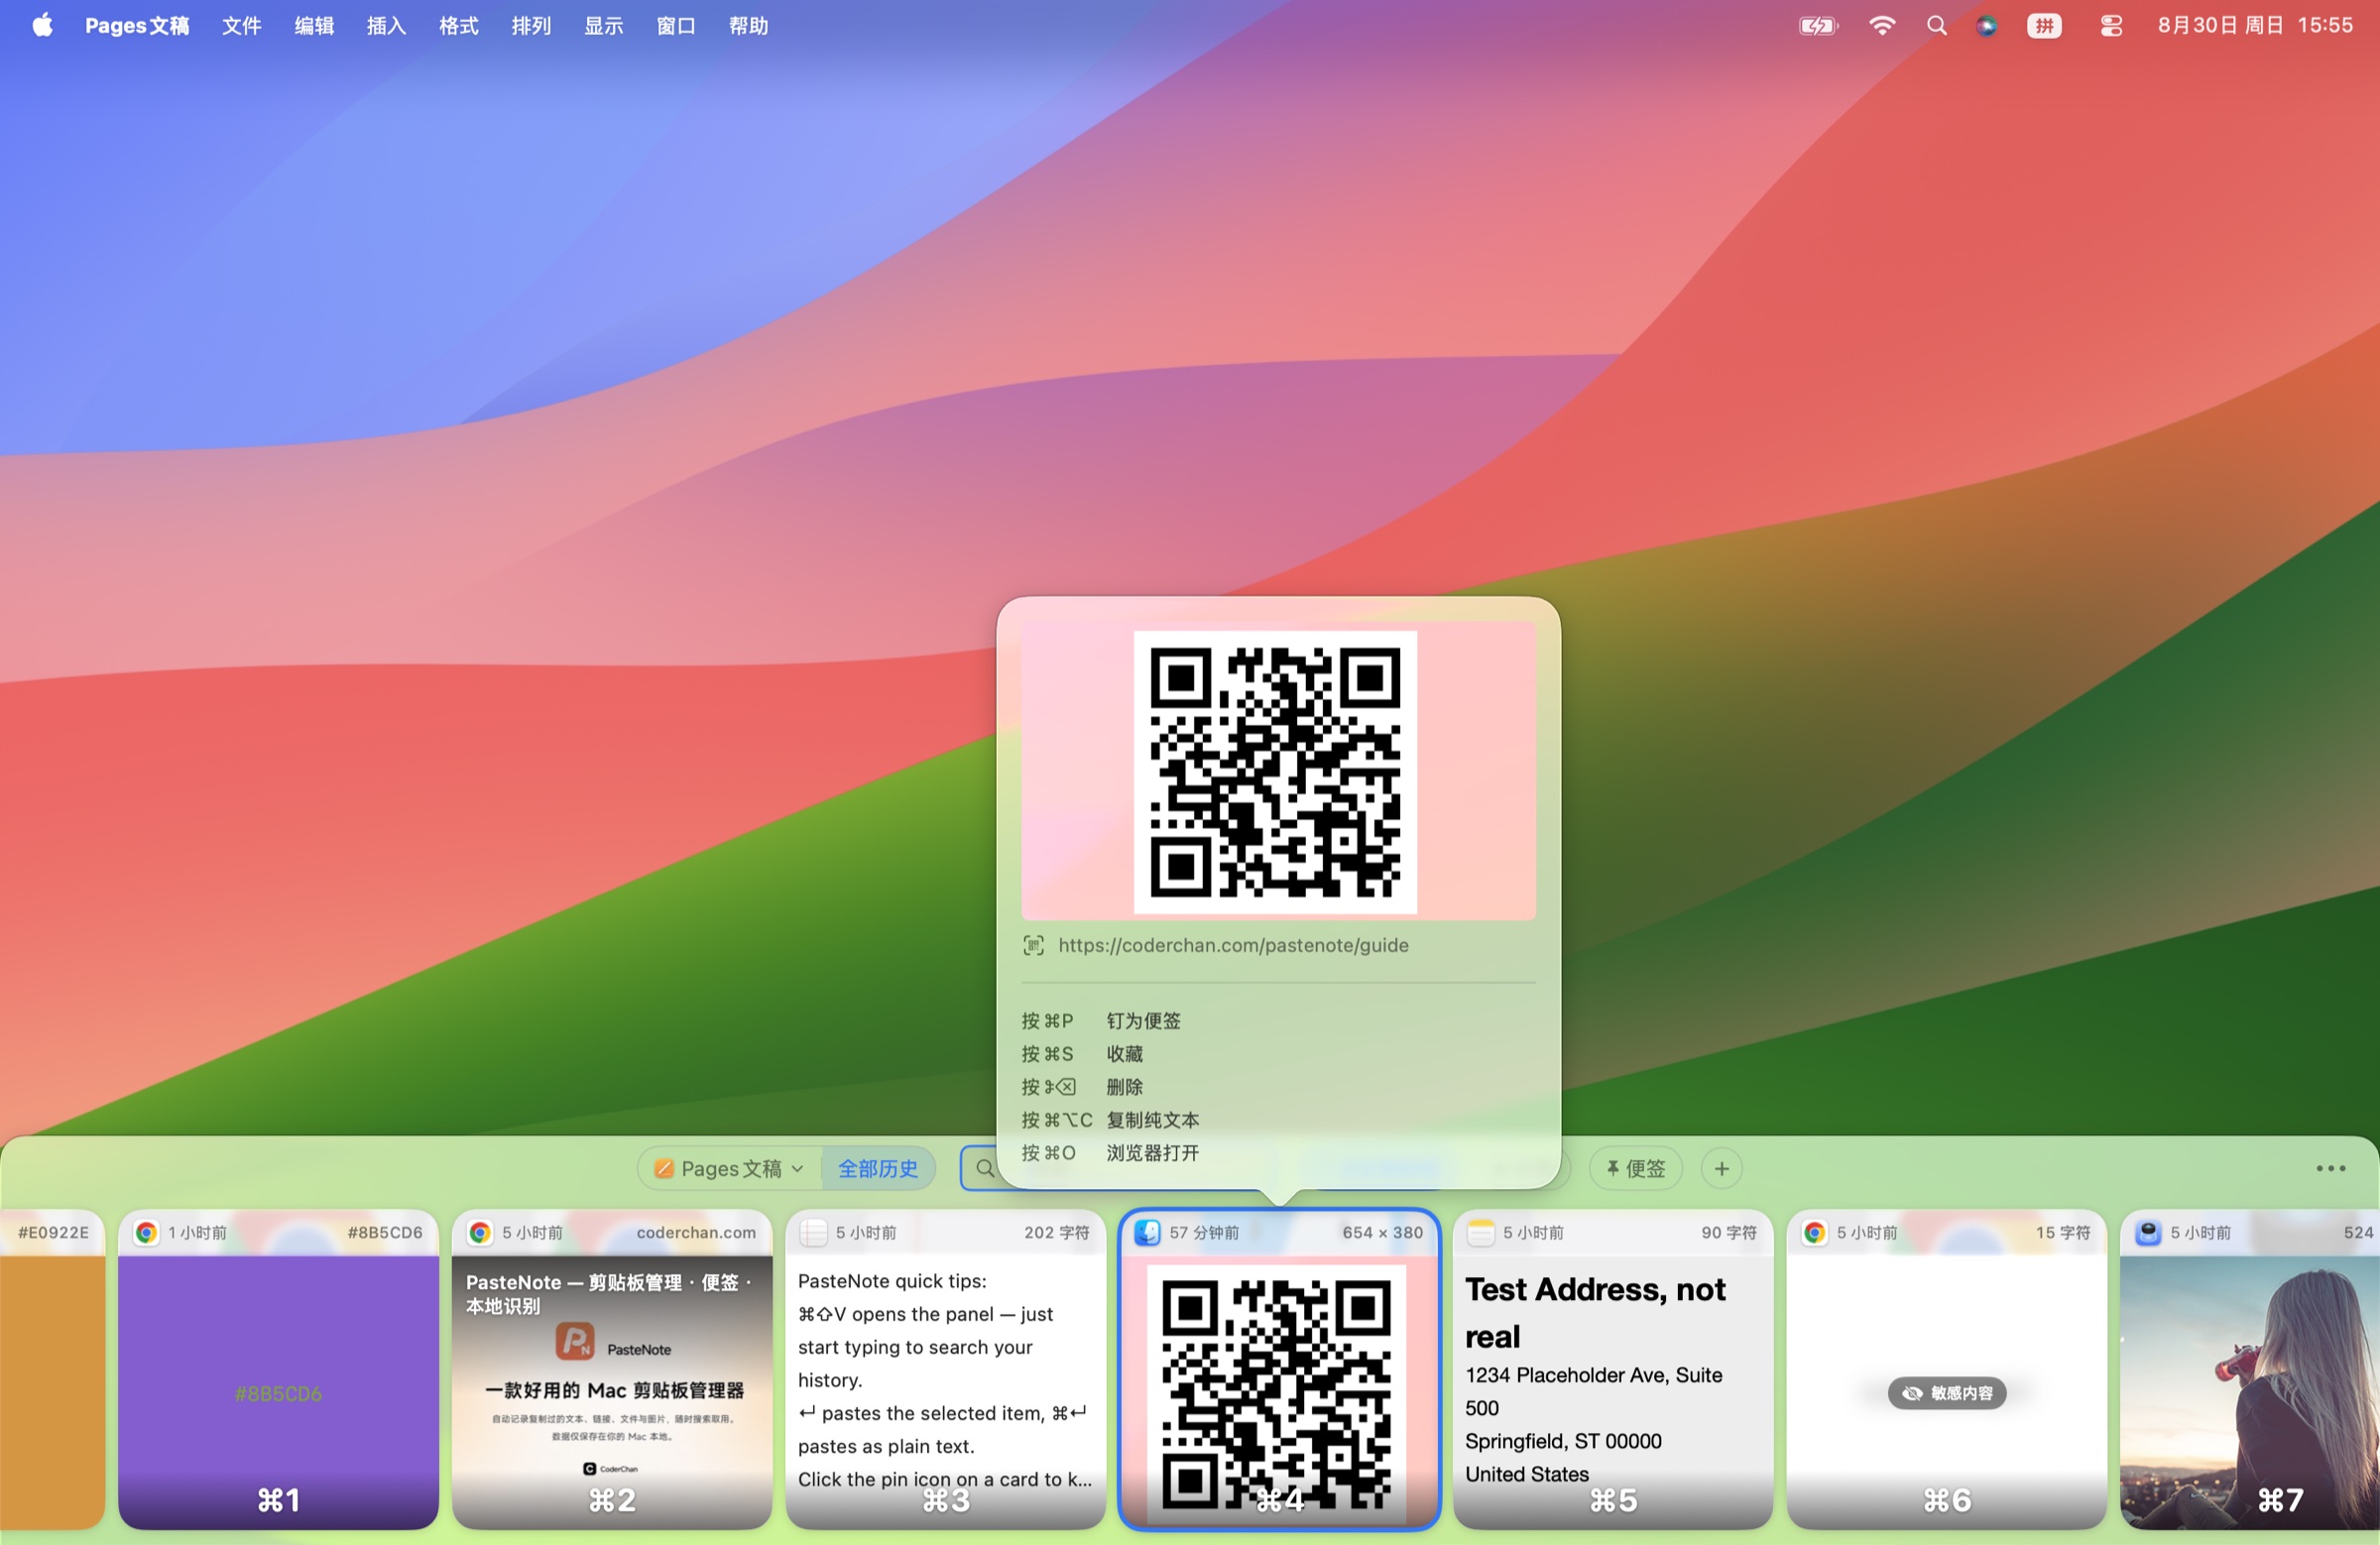Click the battery charging status icon
Viewport: 2380px width, 1545px height.
coord(1818,25)
